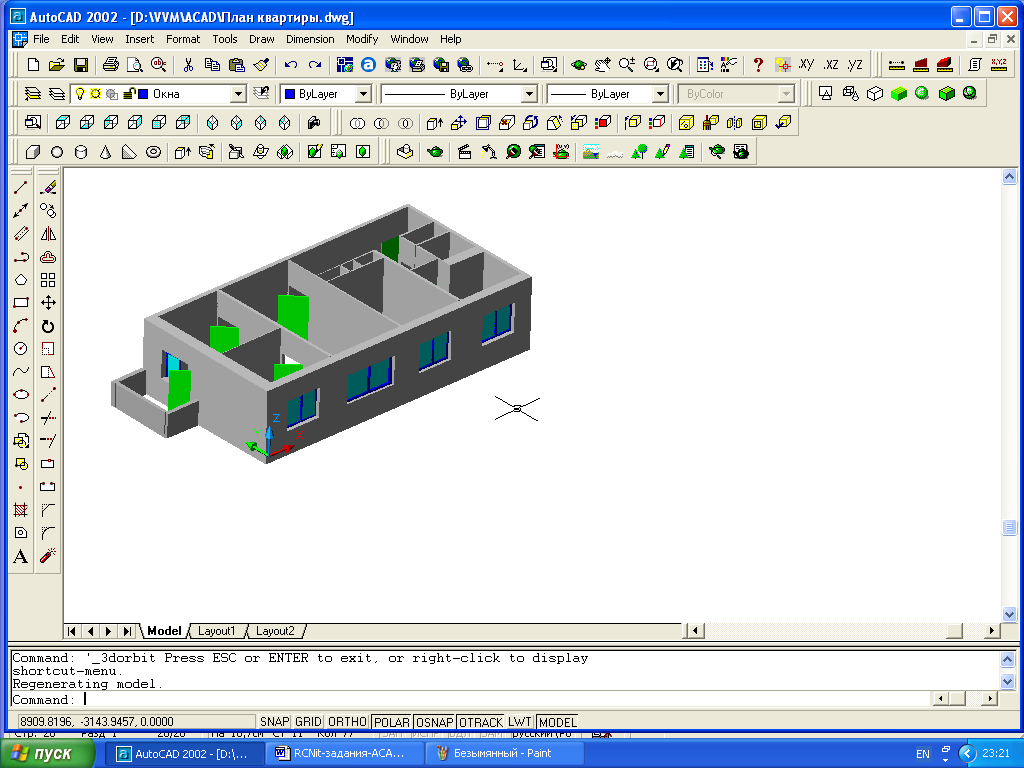The image size is (1024, 768).
Task: Toggle POLAR tracking in status bar
Action: [392, 722]
